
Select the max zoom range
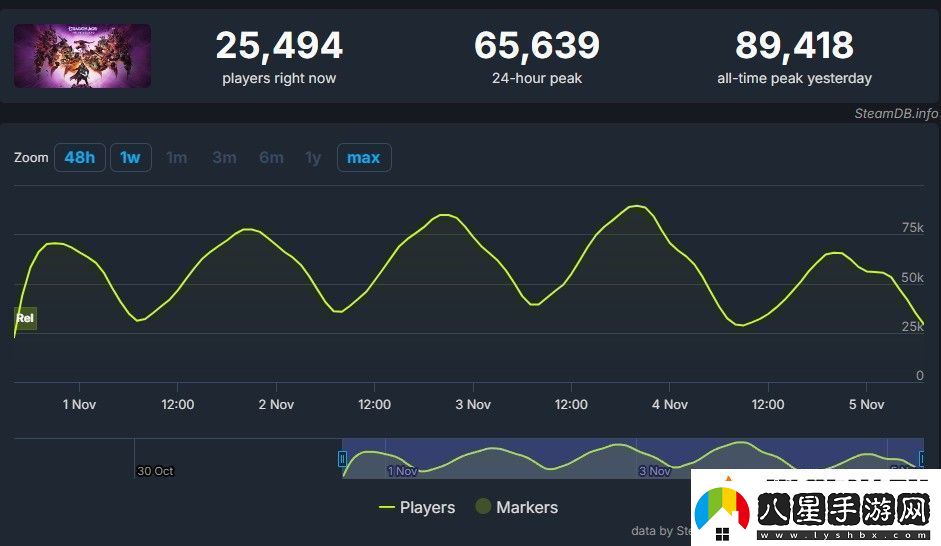pos(363,158)
